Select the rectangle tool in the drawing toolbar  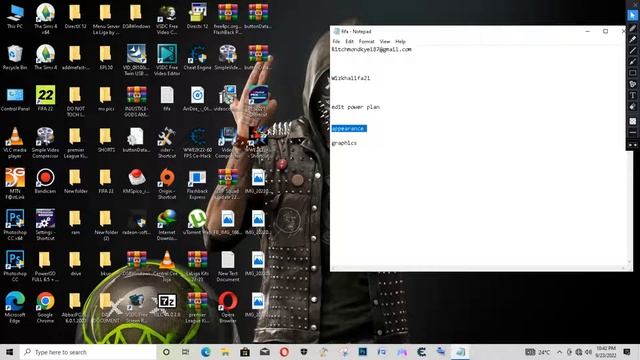[x=633, y=73]
